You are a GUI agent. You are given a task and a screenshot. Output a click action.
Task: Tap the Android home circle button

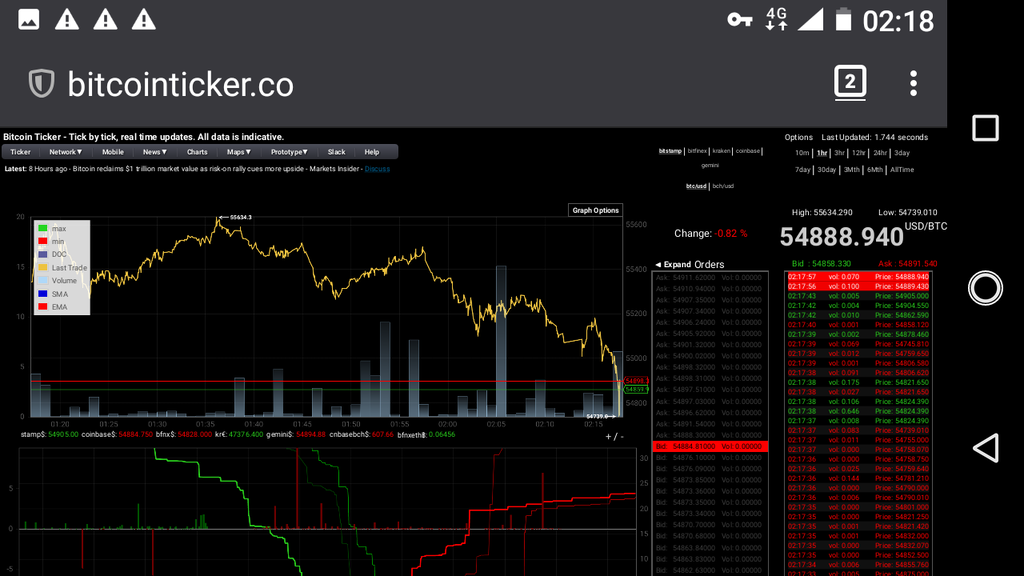pos(985,288)
